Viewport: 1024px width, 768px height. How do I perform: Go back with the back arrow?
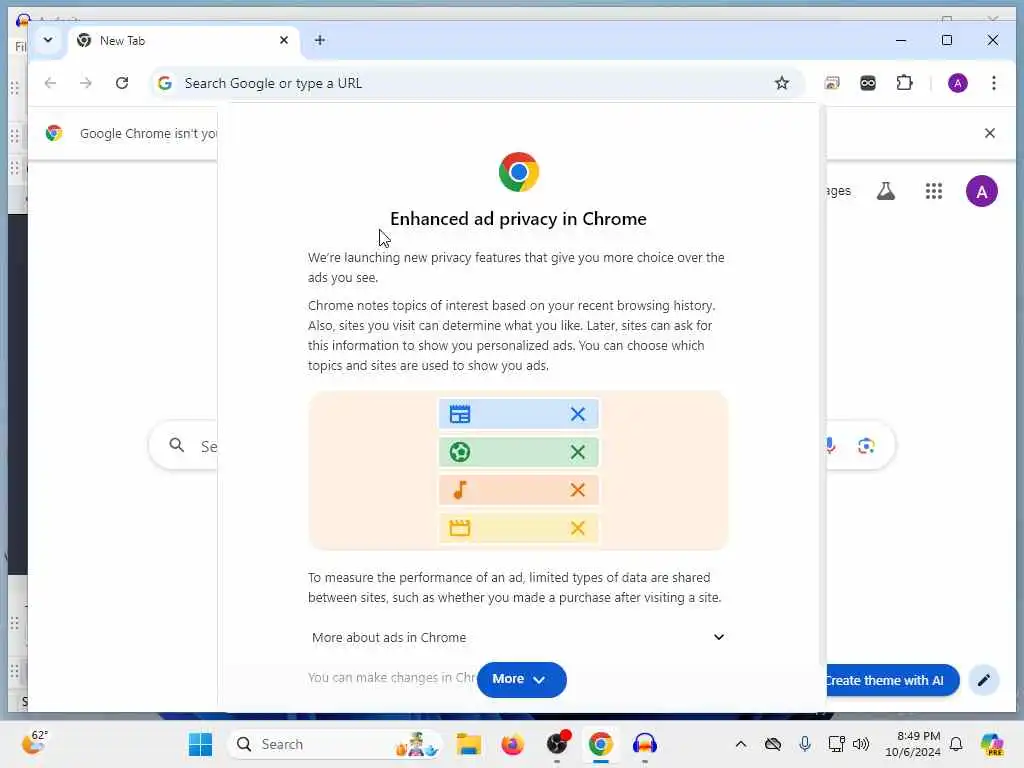(x=50, y=83)
